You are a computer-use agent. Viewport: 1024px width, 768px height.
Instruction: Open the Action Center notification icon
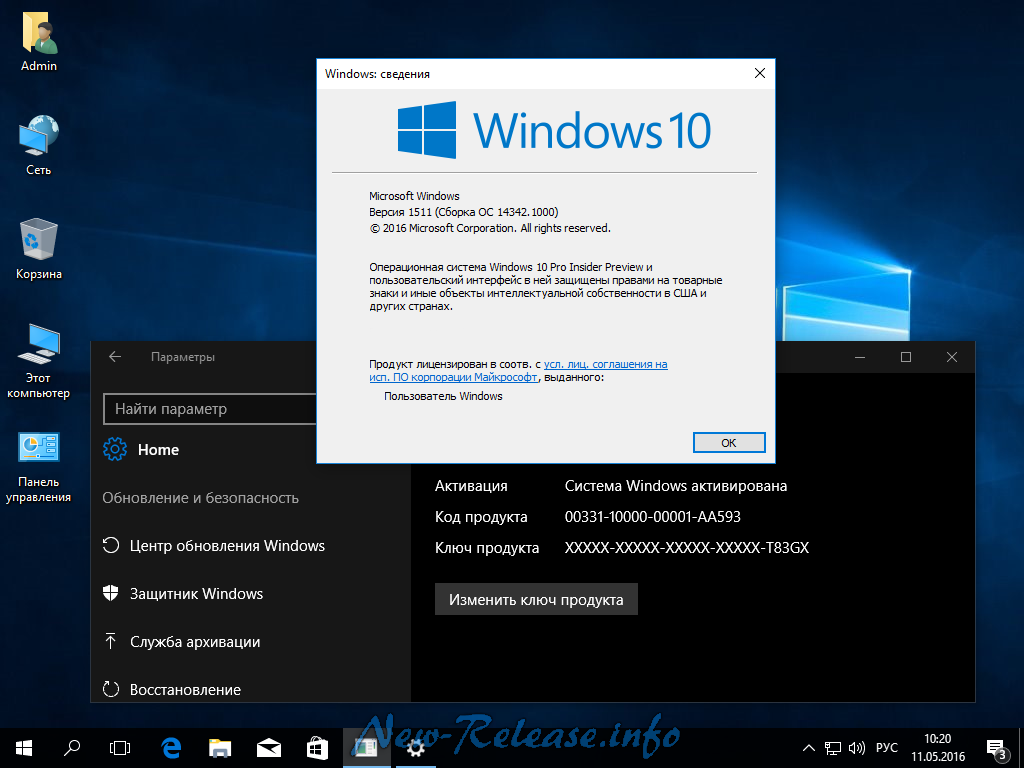coord(997,749)
